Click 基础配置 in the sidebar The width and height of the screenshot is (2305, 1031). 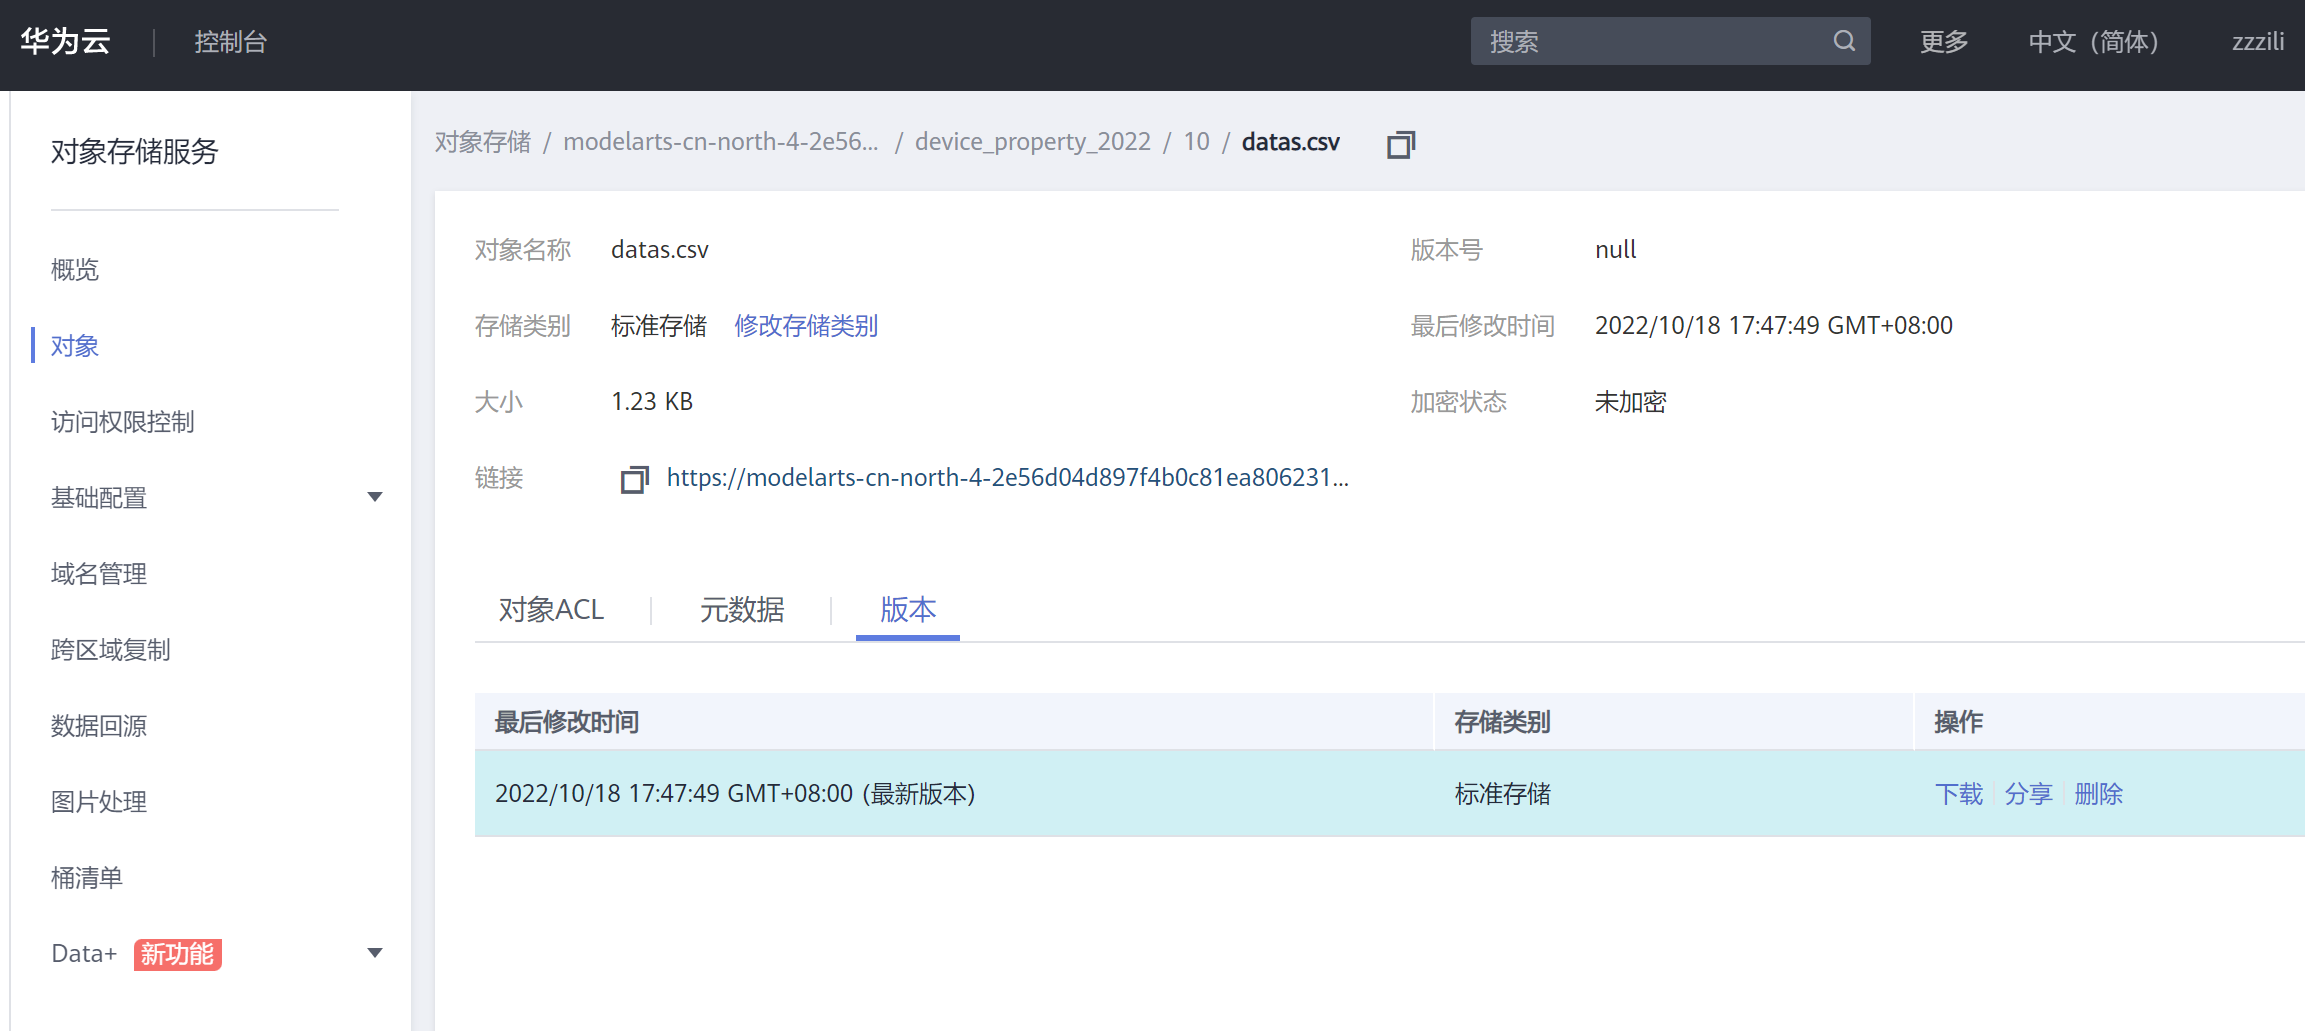[99, 497]
